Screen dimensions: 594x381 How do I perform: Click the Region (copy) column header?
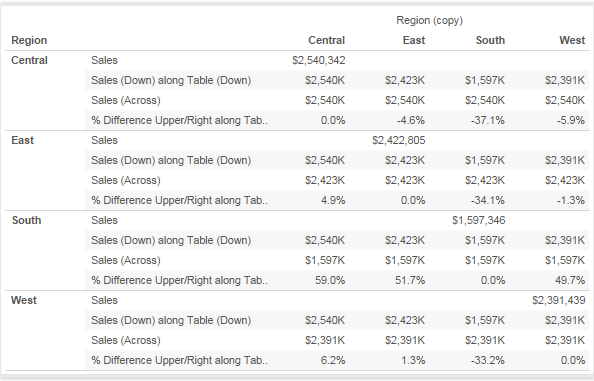[429, 20]
